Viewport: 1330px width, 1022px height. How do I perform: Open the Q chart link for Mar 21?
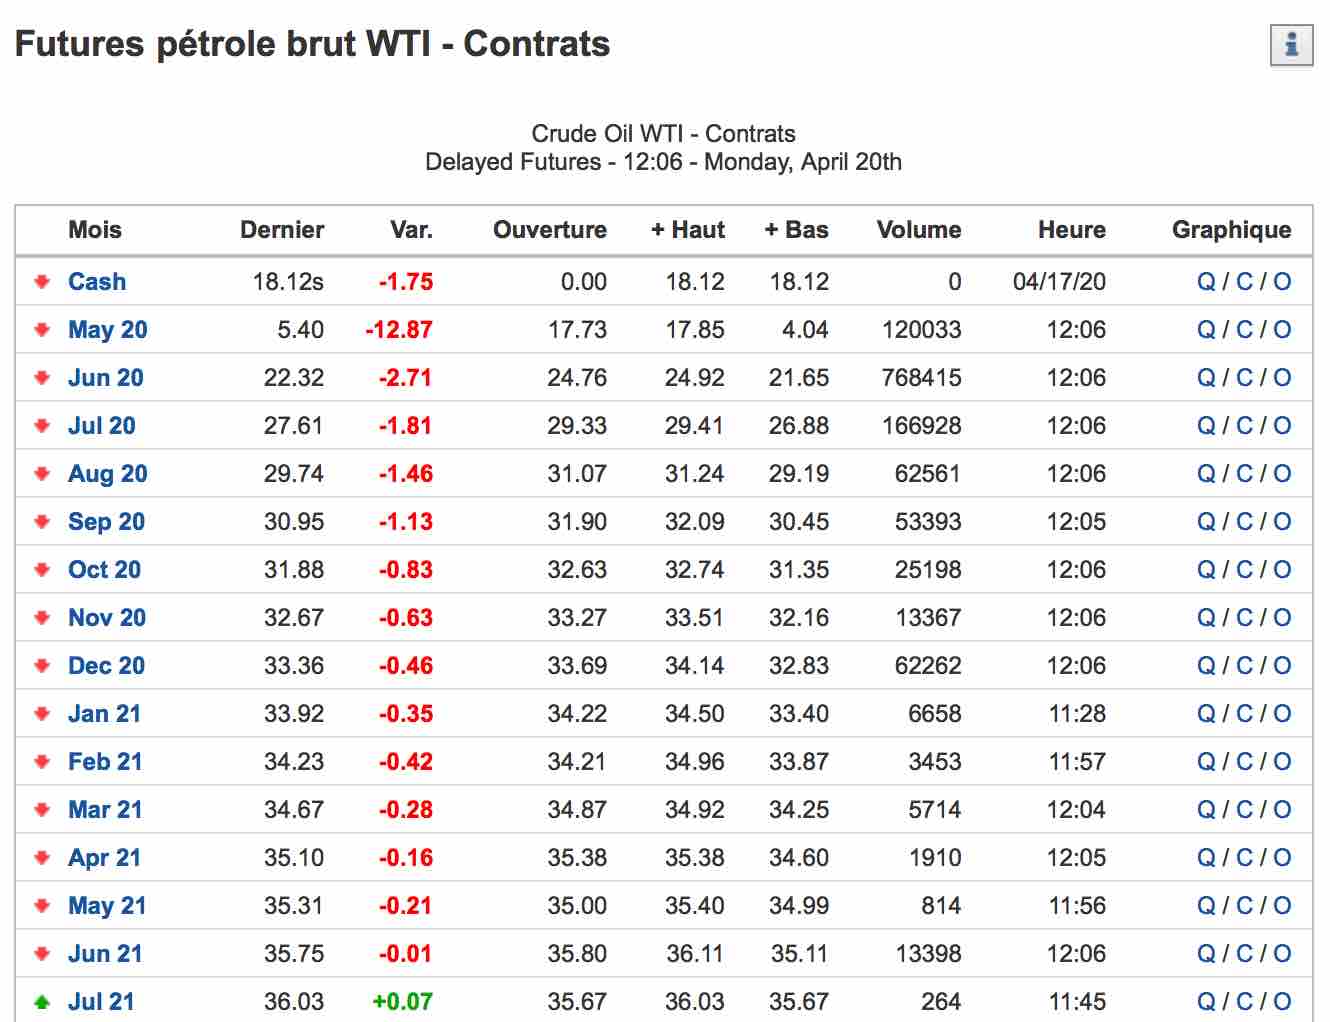[x=1206, y=810]
